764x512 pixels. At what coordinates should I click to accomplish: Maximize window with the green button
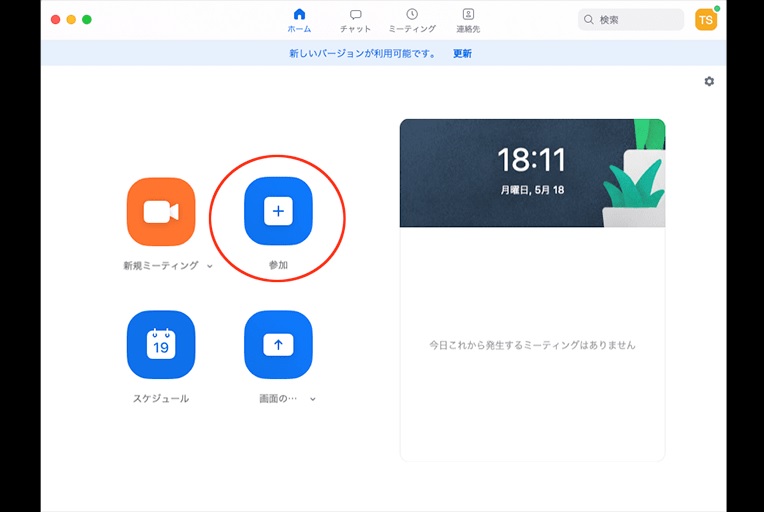pyautogui.click(x=87, y=19)
